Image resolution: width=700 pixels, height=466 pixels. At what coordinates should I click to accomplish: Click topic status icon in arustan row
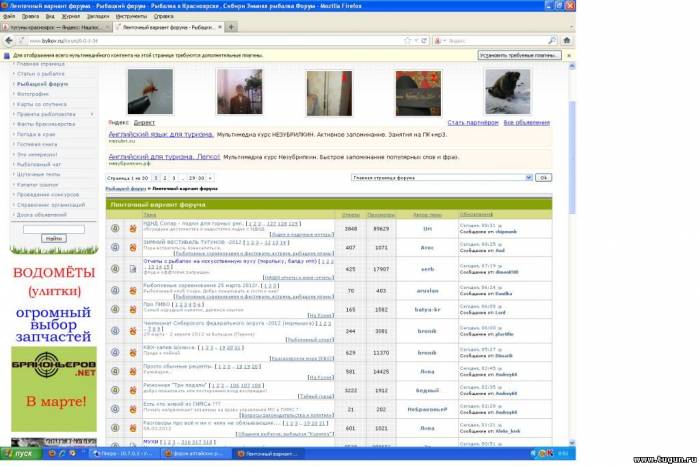pos(115,291)
